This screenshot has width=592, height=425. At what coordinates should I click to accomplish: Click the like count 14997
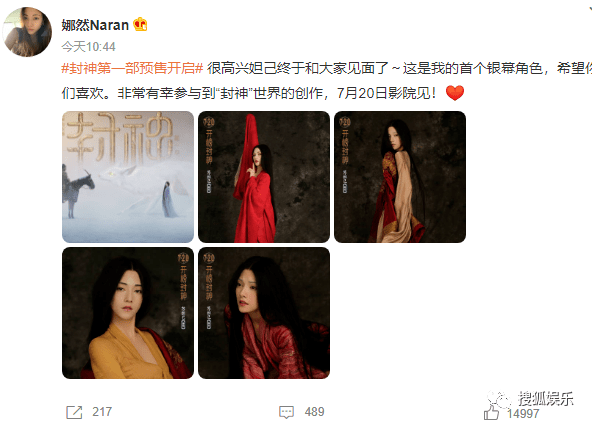[523, 414]
